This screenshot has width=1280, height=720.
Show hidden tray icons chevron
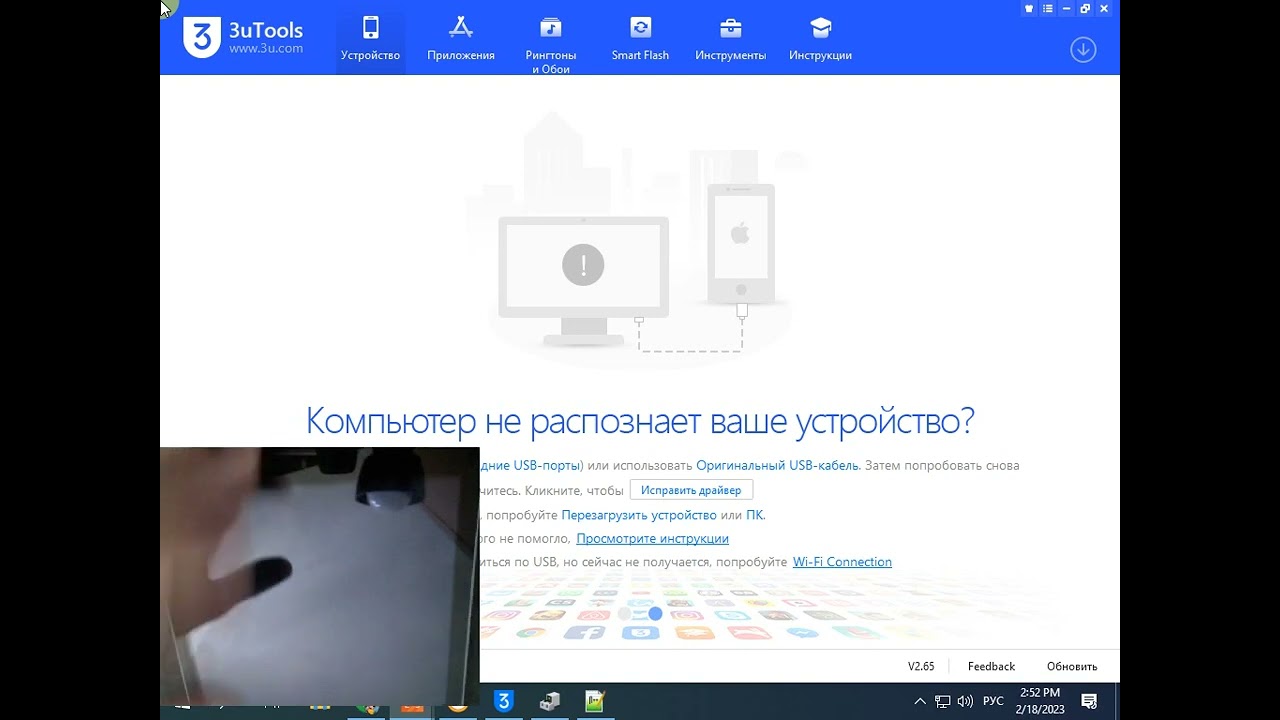920,701
